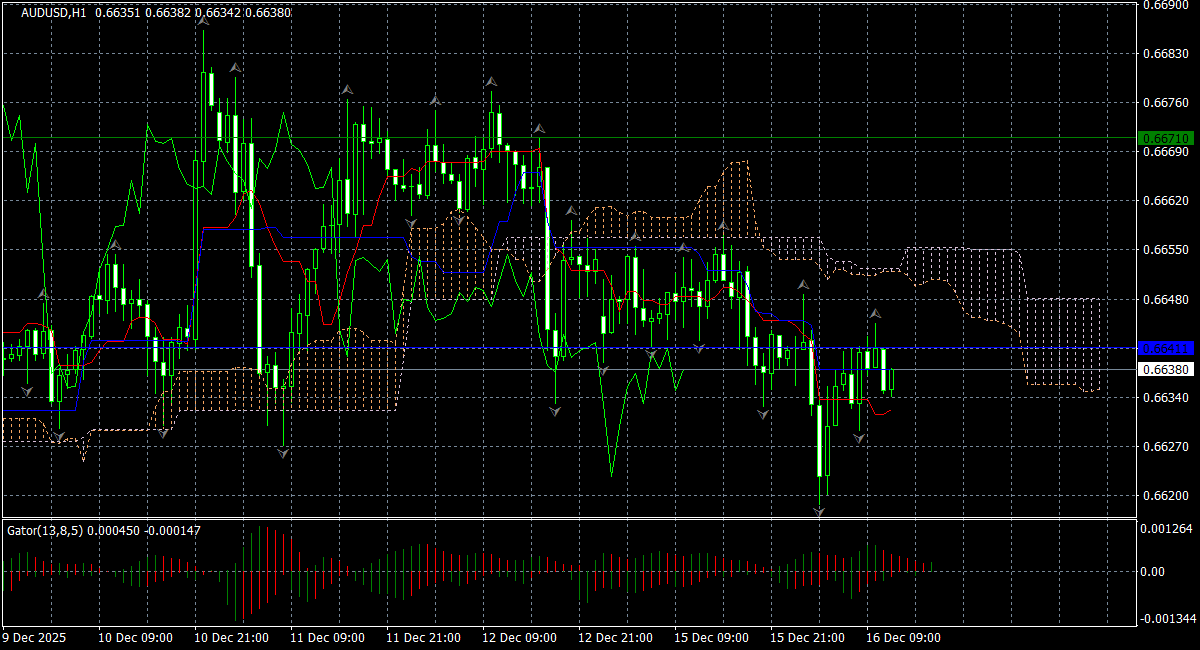Click the blue 0.66411 price tag
The width and height of the screenshot is (1200, 650).
pos(1166,348)
